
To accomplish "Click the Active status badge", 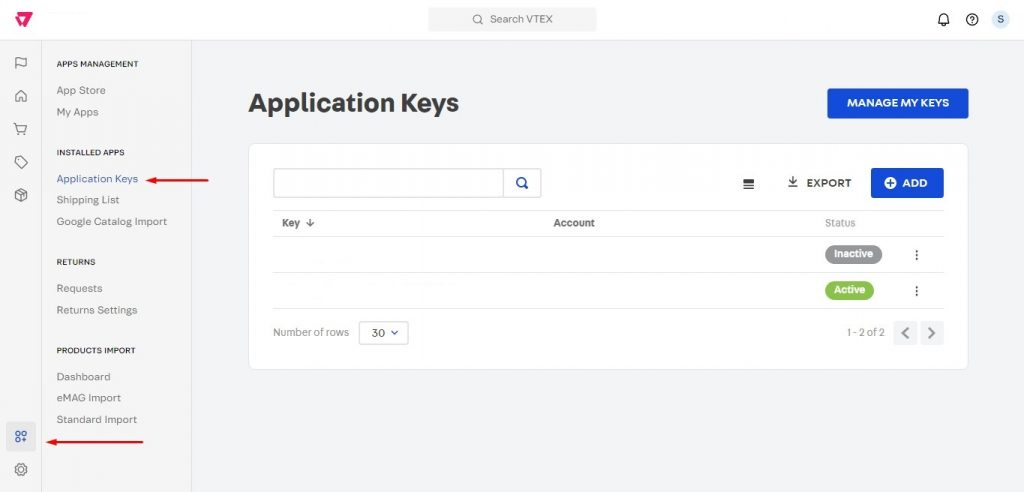I will point(849,290).
